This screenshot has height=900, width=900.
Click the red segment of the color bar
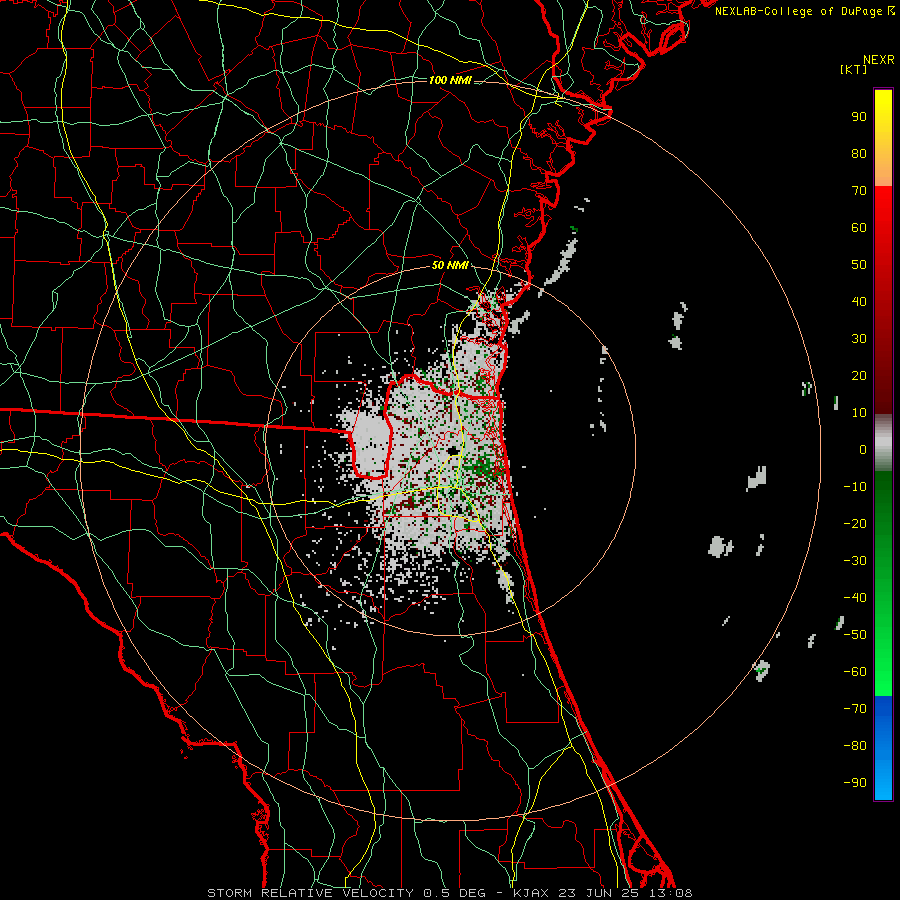[x=883, y=300]
